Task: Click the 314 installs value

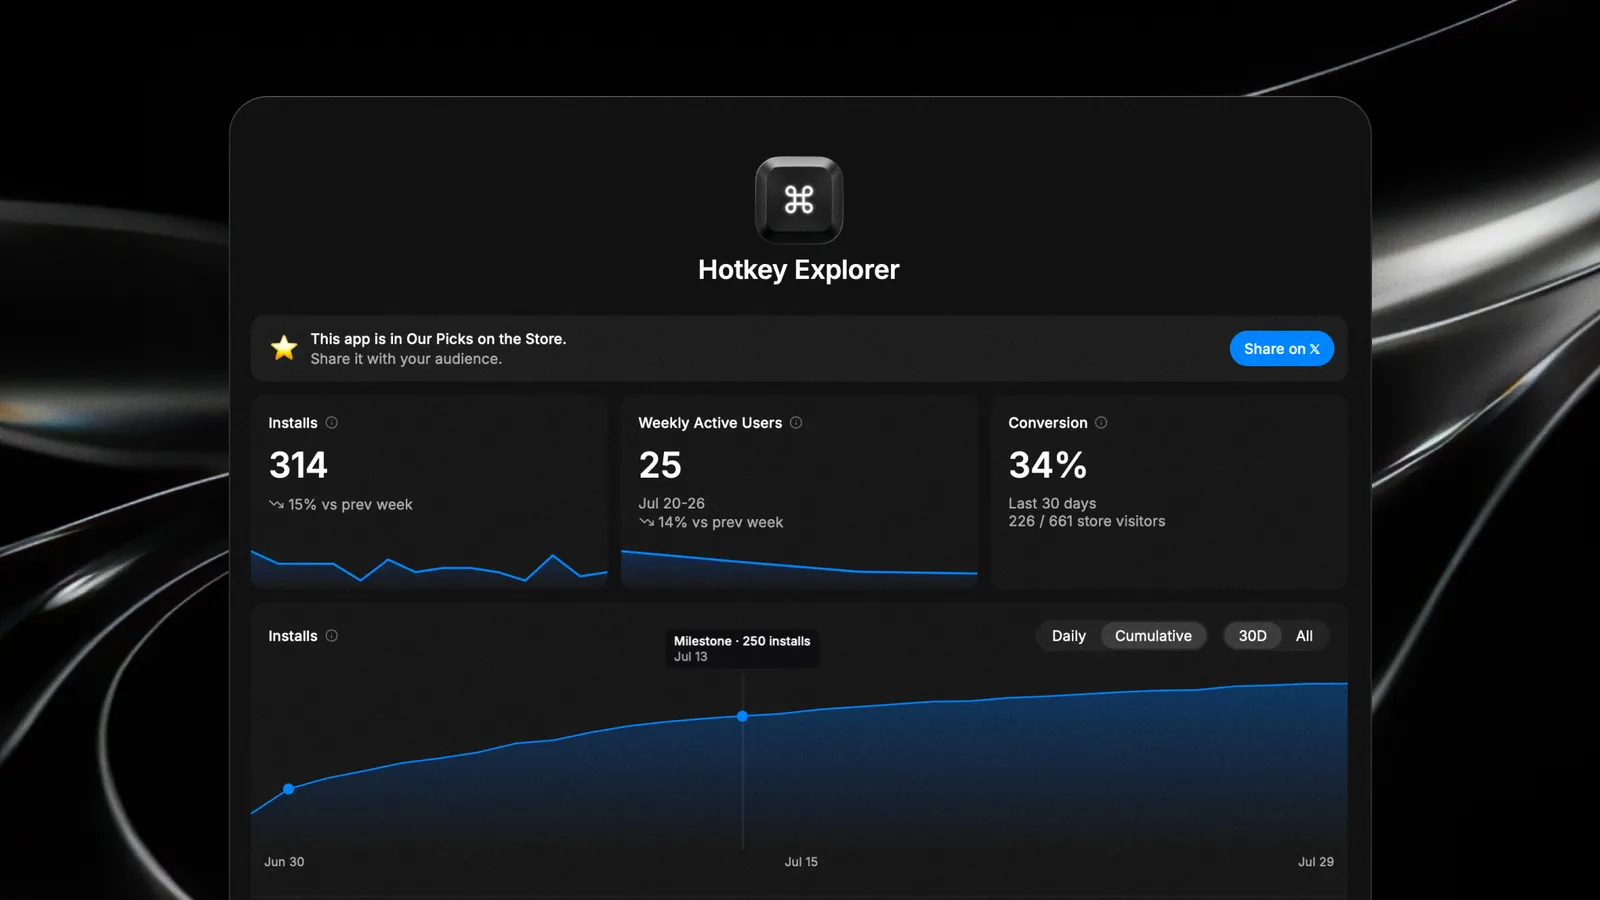Action: 298,465
